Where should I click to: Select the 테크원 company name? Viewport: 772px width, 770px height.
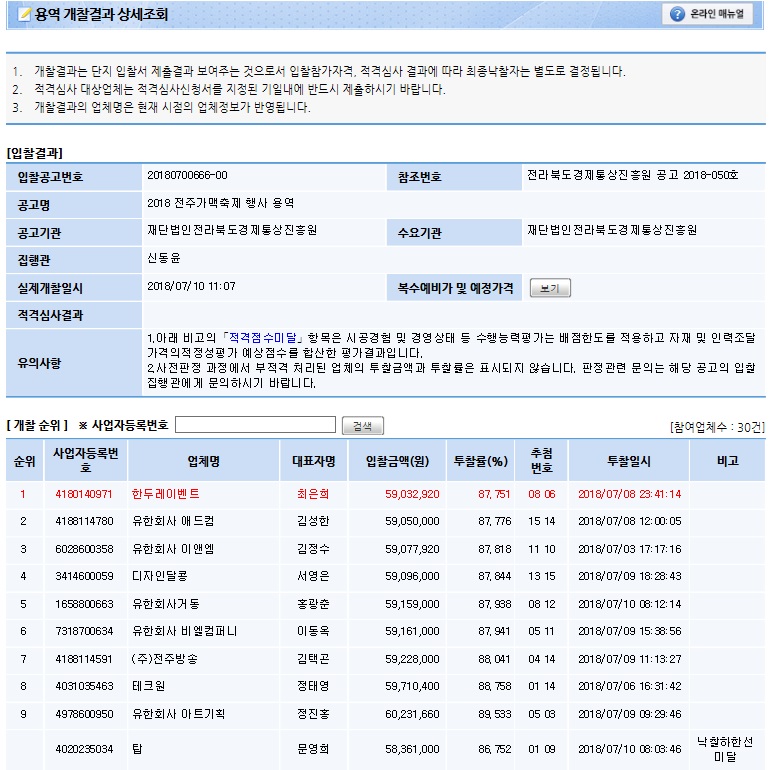[x=149, y=687]
